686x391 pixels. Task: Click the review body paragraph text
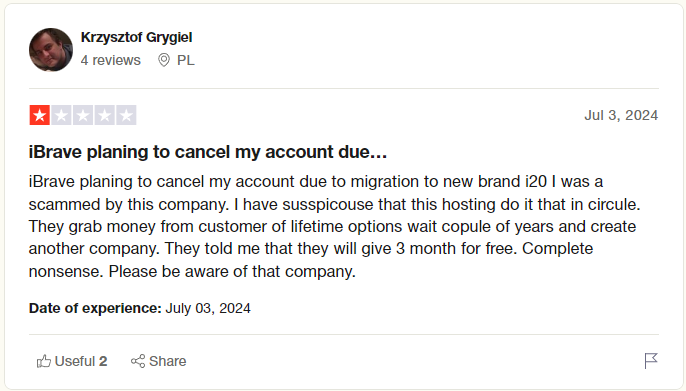coord(335,226)
